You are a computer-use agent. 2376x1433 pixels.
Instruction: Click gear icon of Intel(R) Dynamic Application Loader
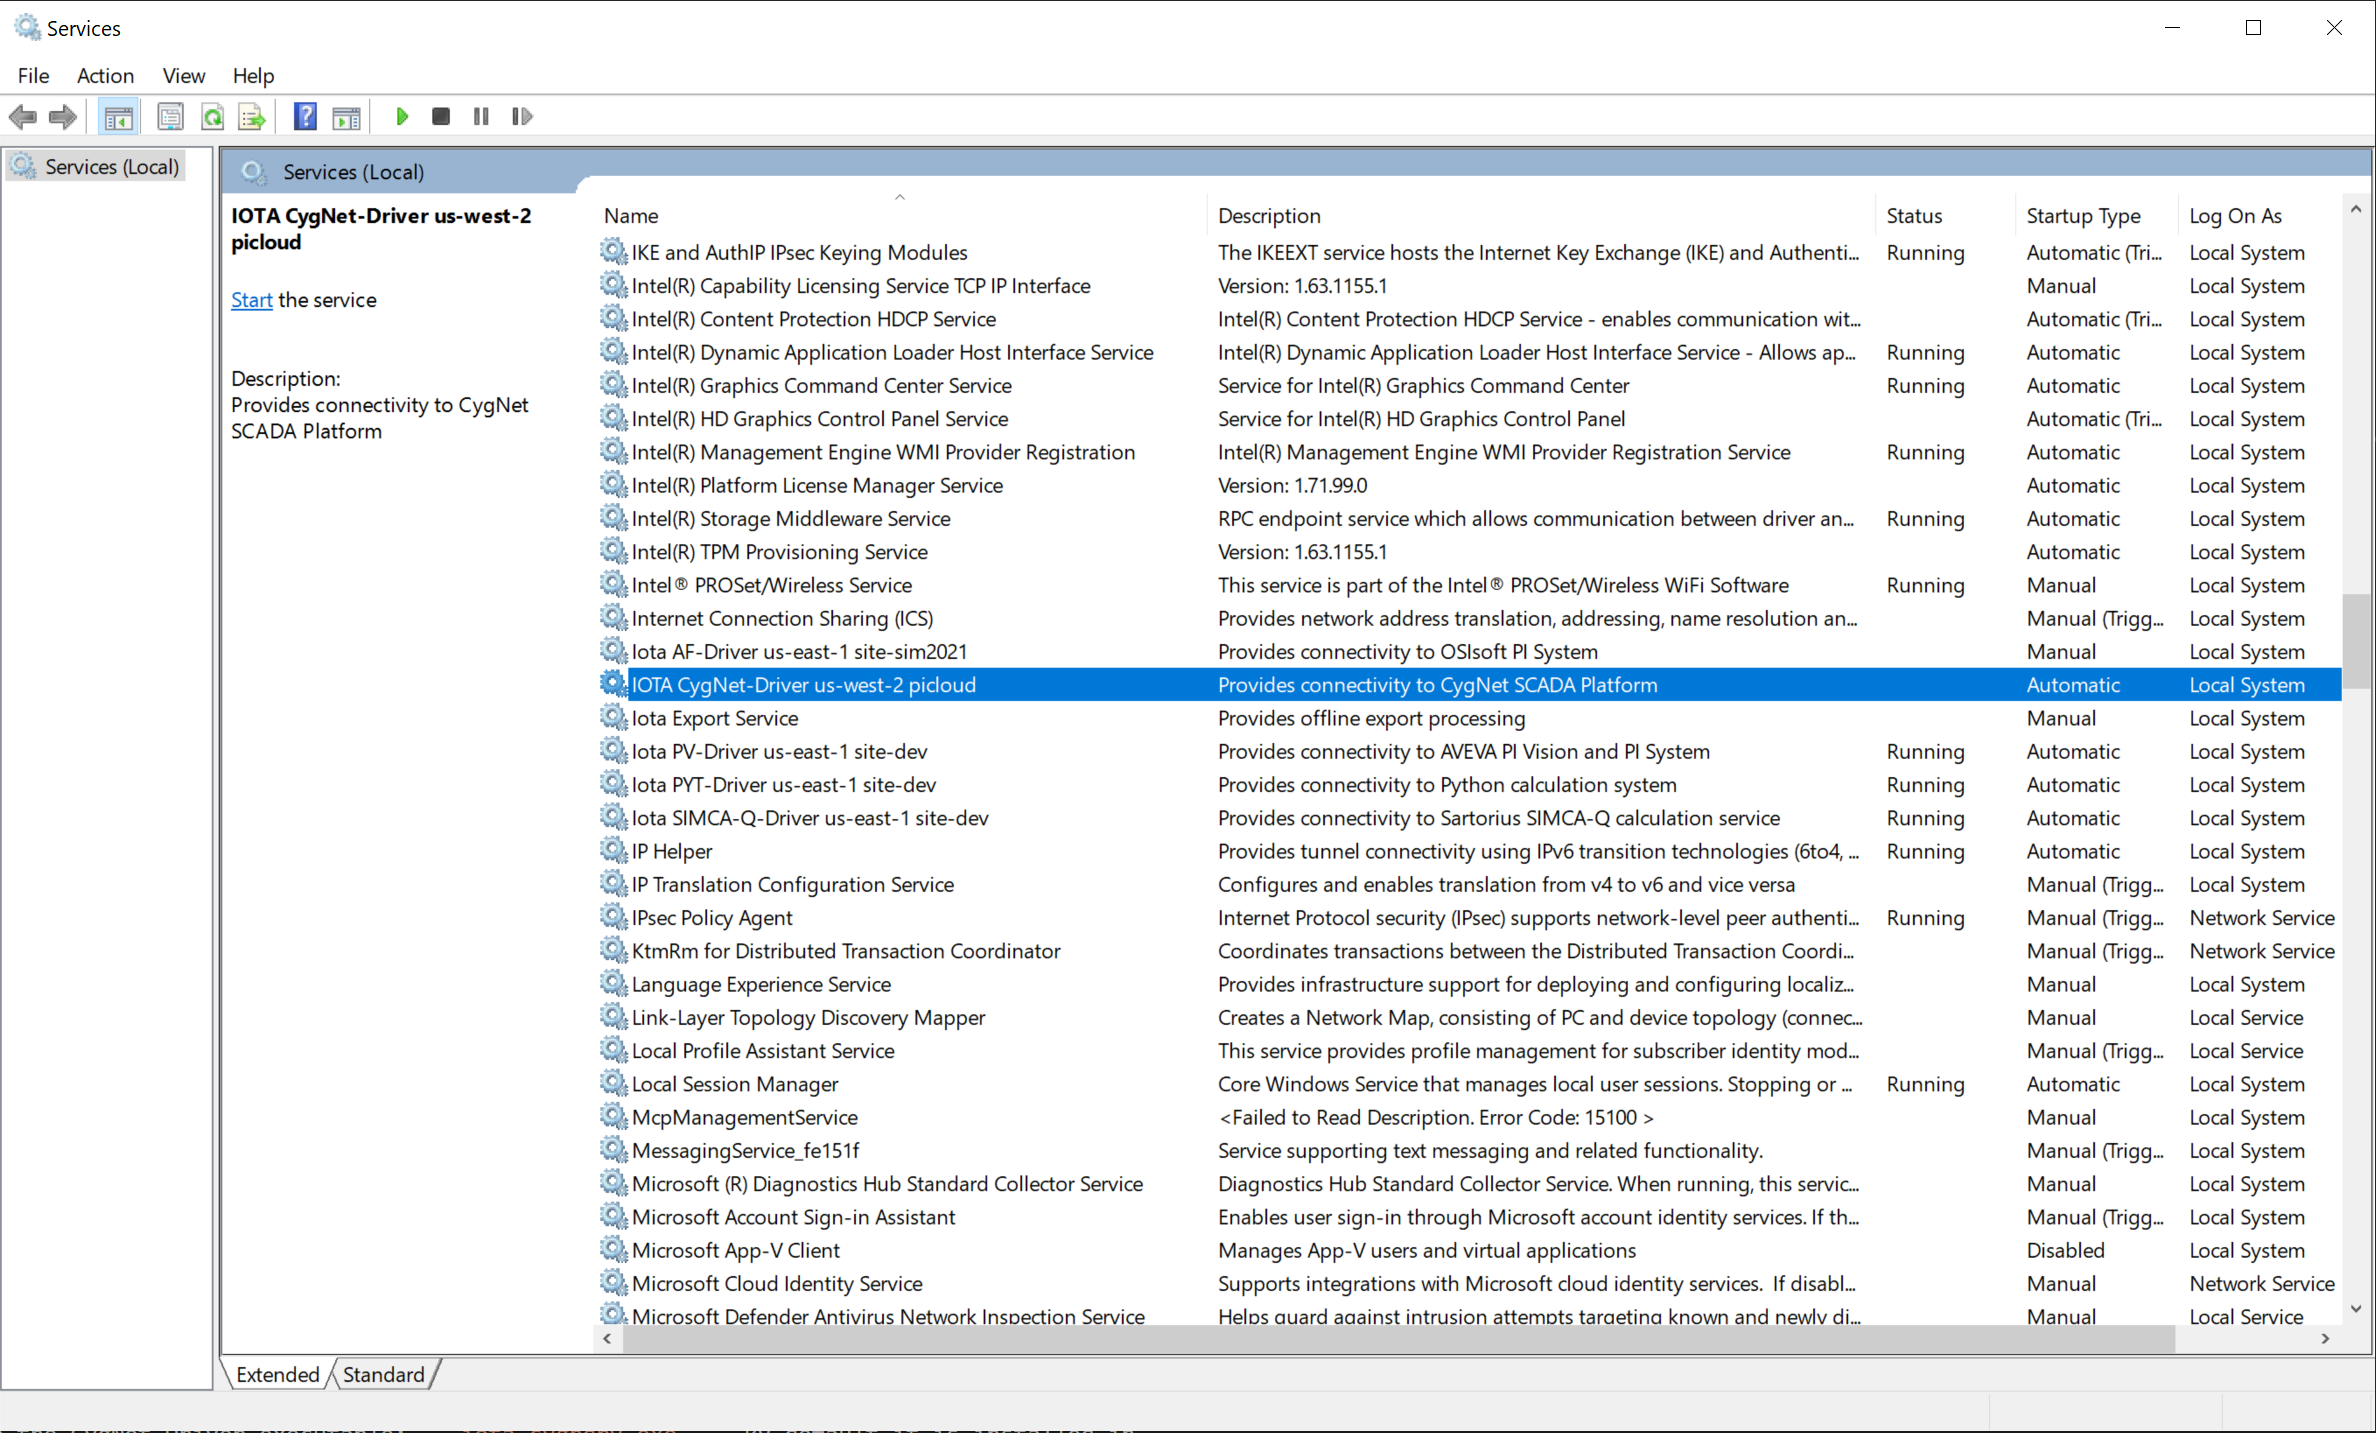tap(613, 352)
